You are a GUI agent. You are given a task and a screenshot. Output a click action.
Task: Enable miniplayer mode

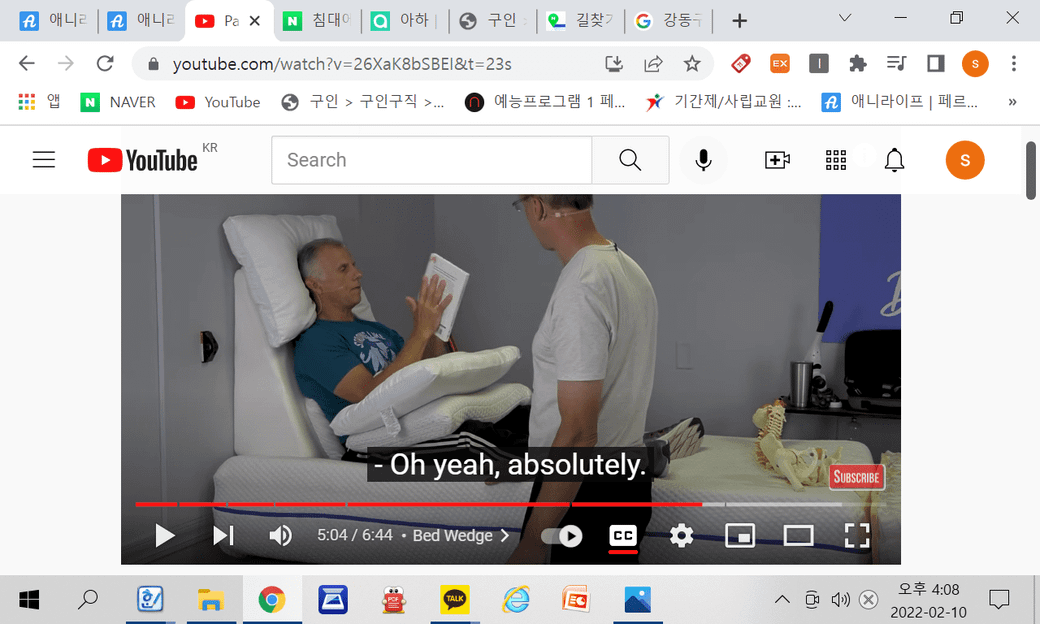[739, 536]
